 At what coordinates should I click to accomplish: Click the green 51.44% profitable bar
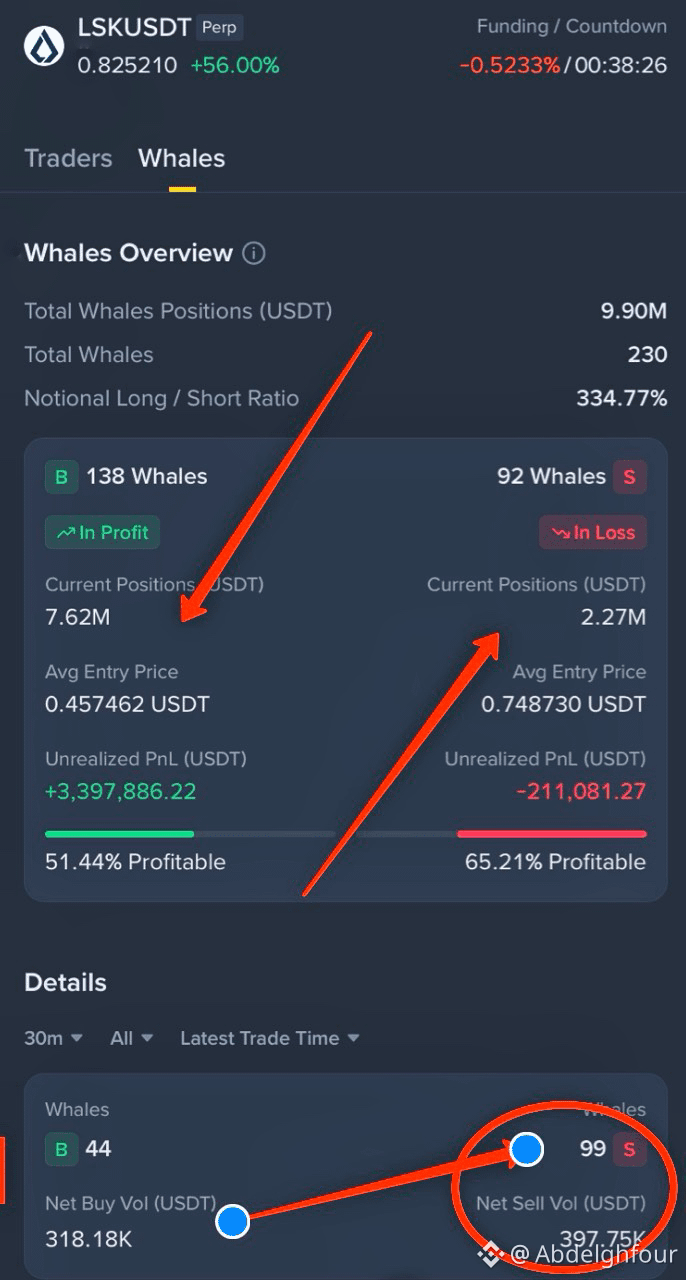point(119,833)
